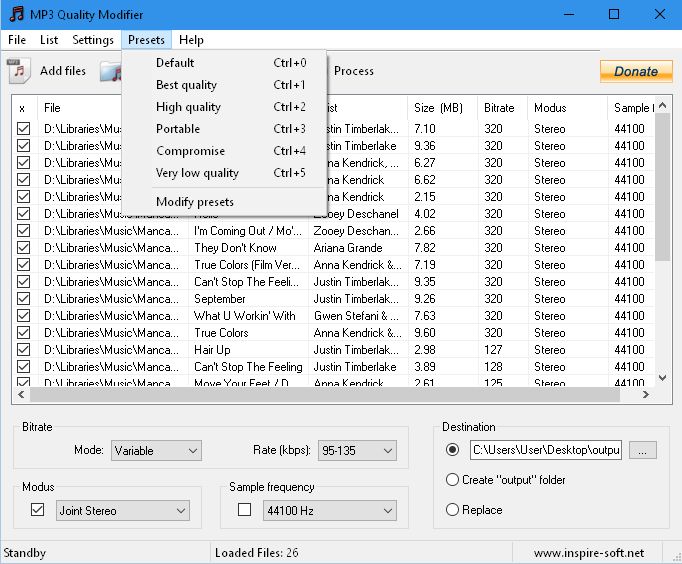This screenshot has width=682, height=564.
Task: Click the browse "..." destination button
Action: (x=643, y=450)
